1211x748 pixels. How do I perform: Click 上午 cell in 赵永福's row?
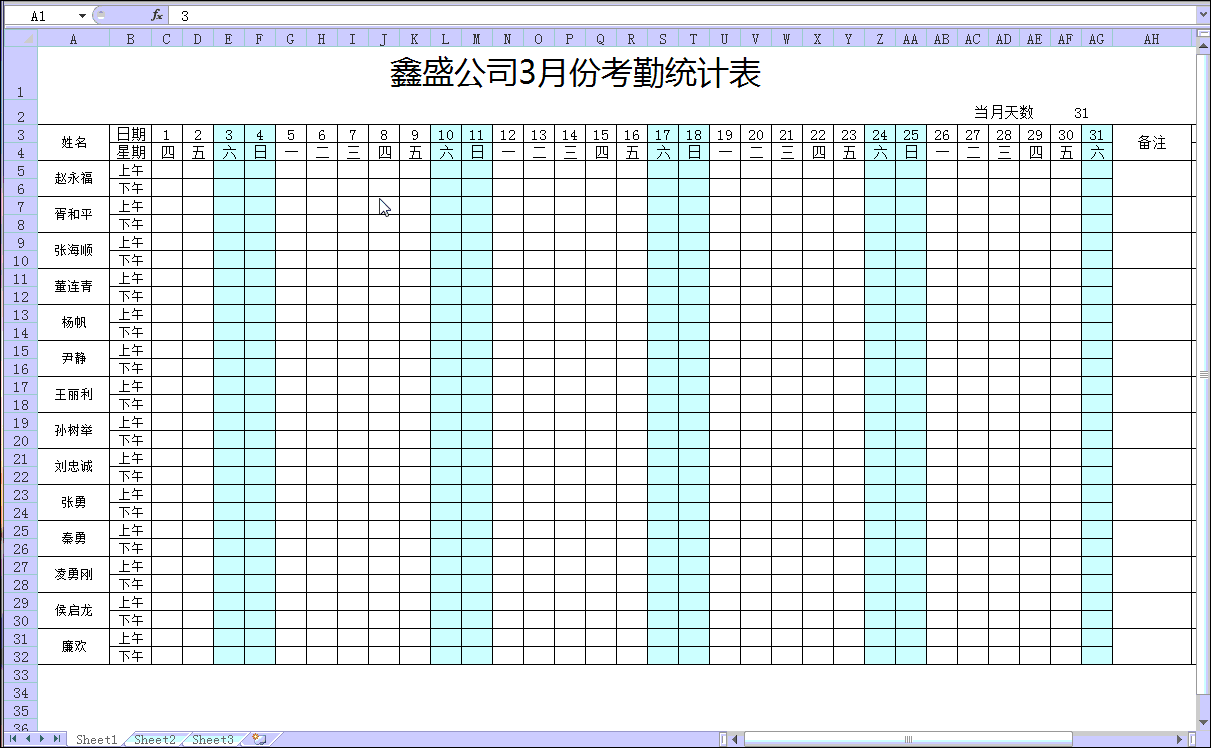pyautogui.click(x=131, y=170)
